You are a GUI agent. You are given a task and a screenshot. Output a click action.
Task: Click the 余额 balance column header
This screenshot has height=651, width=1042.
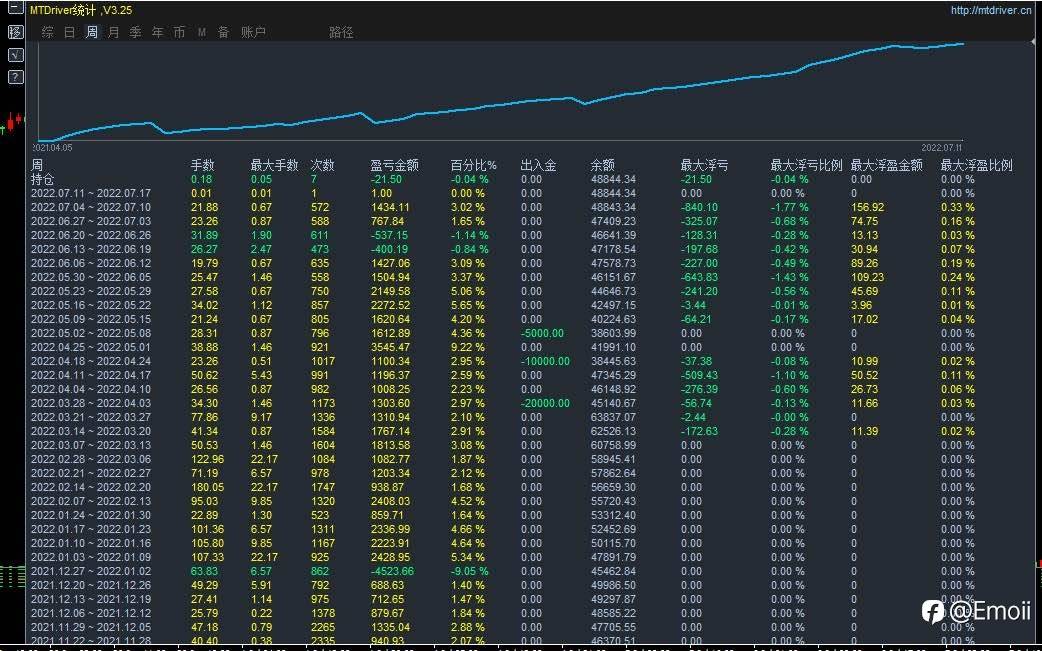click(603, 165)
